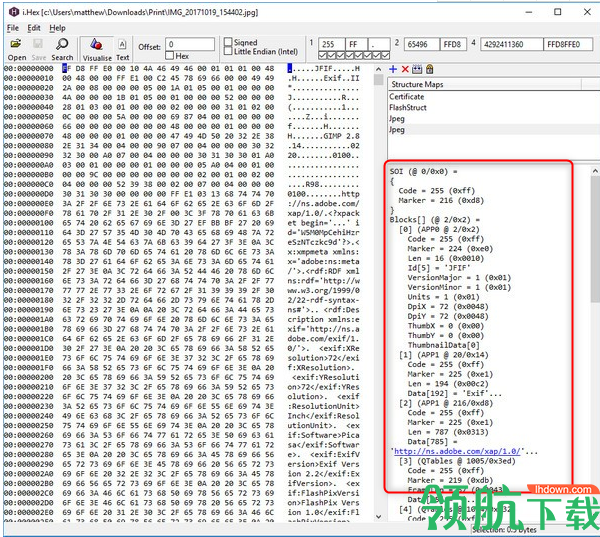This screenshot has height=537, width=600.
Task: Switch to the Text view icon
Action: (122, 50)
